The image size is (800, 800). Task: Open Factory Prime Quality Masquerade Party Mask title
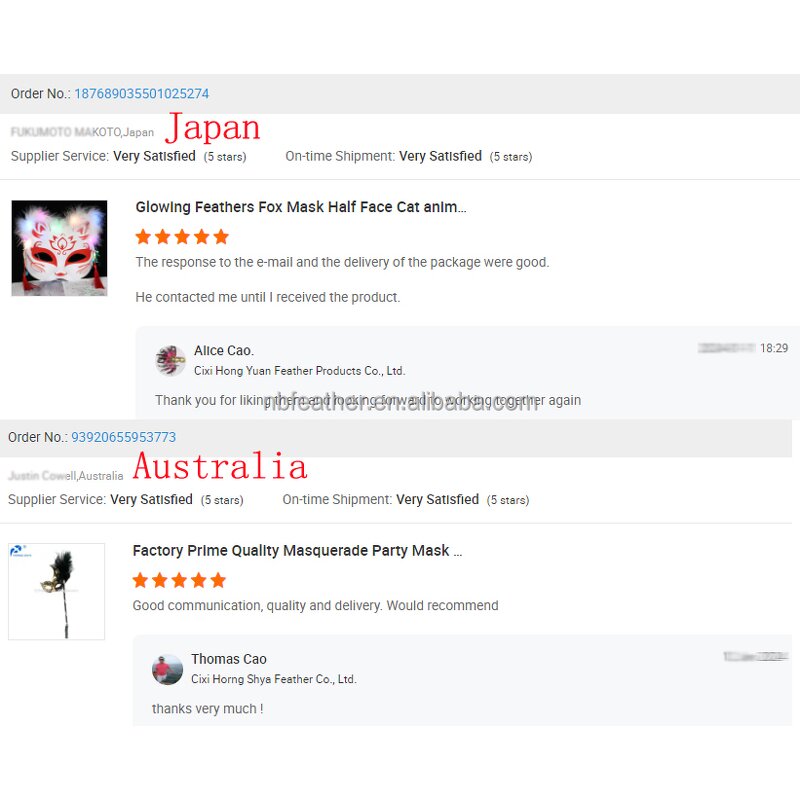tap(297, 551)
